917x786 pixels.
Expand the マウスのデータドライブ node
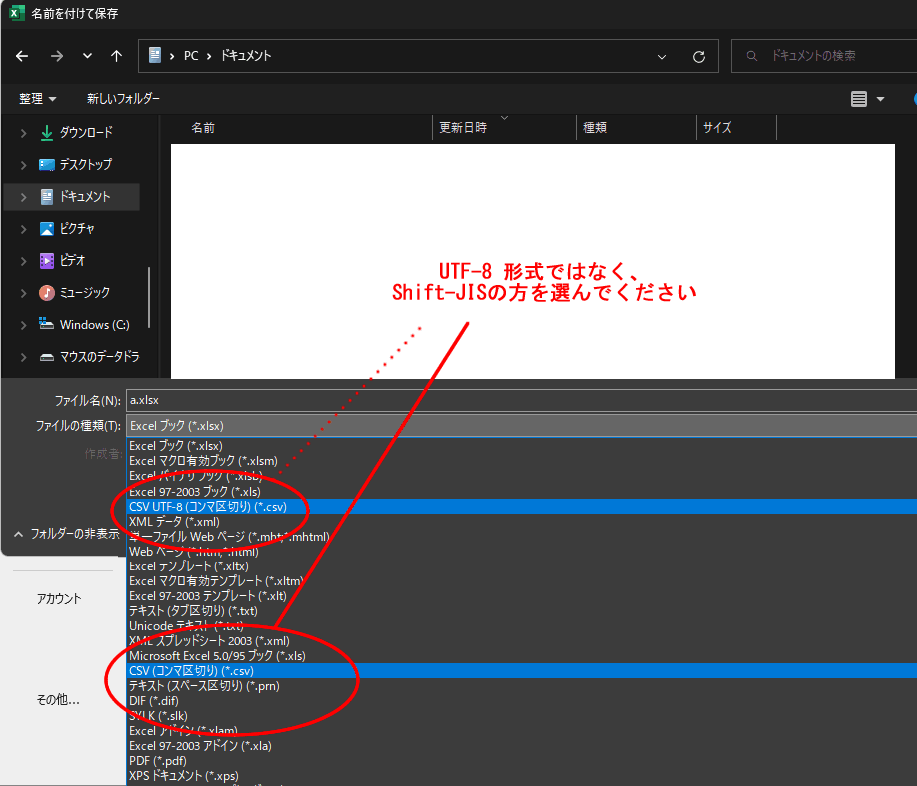point(23,357)
